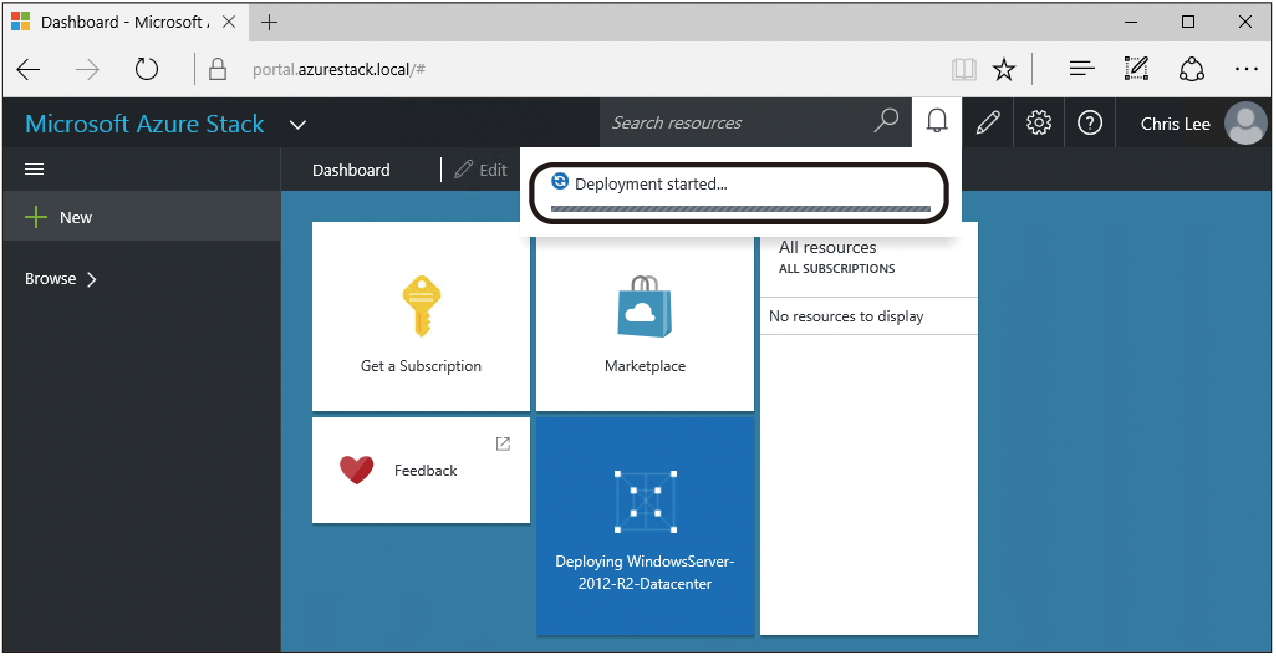The image size is (1276, 656).
Task: Click the deployment started sync icon
Action: click(x=560, y=181)
